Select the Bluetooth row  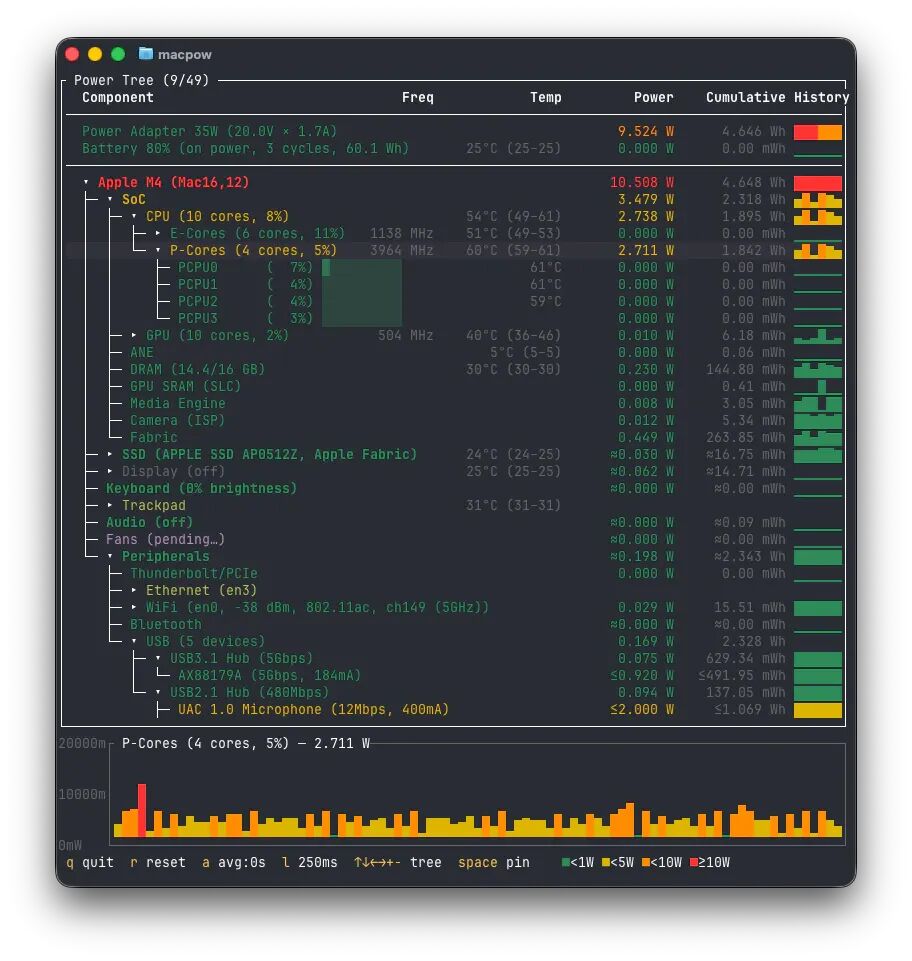pyautogui.click(x=454, y=624)
